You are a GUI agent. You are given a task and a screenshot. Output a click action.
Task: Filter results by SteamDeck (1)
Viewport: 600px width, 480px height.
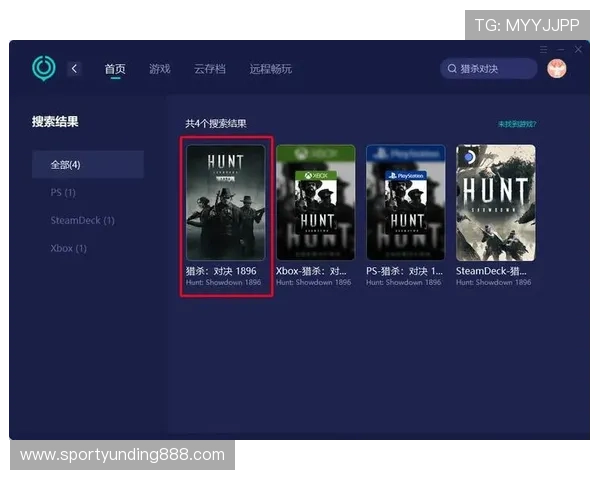[82, 220]
